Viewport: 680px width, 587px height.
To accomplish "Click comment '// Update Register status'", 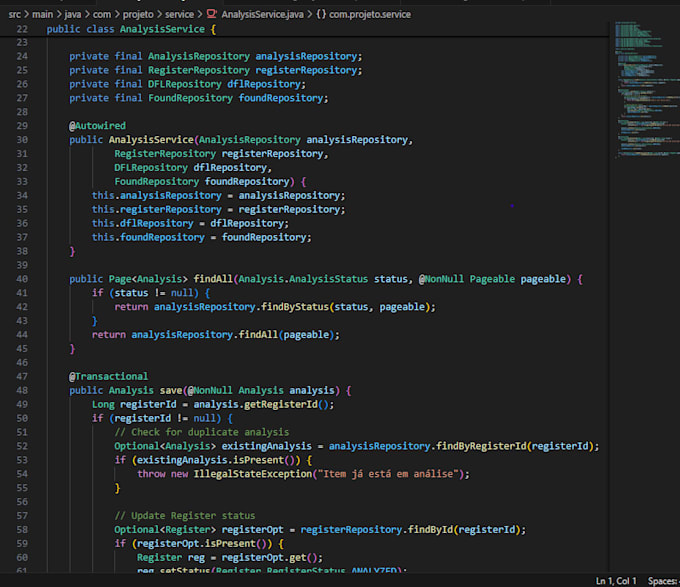I will tap(185, 516).
